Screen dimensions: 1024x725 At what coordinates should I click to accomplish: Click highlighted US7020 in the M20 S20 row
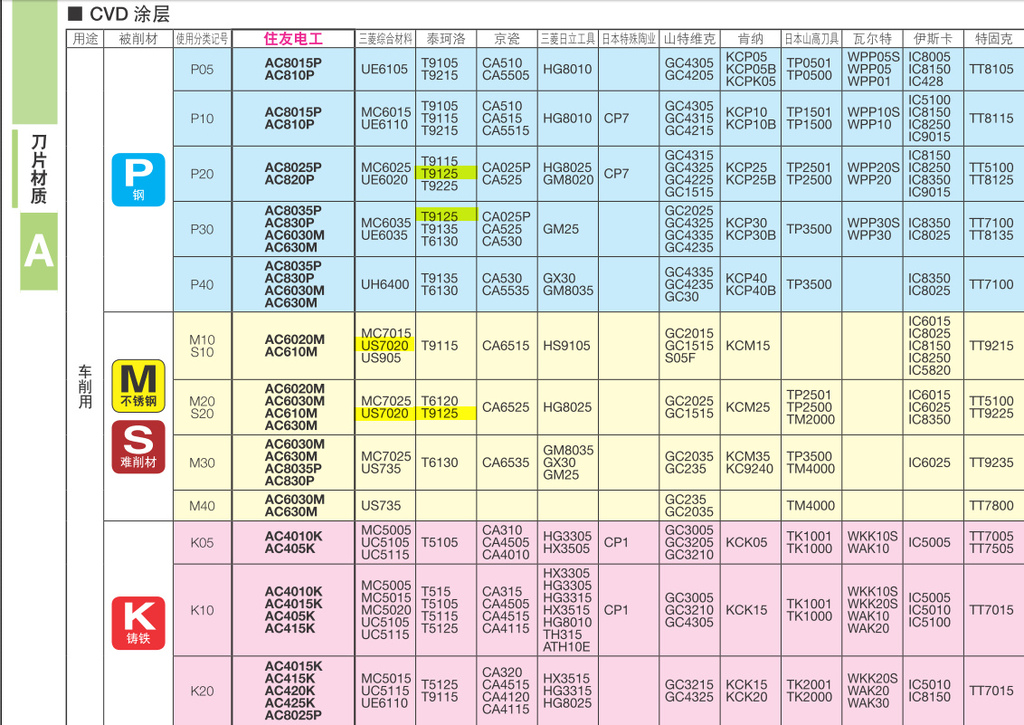click(x=385, y=413)
